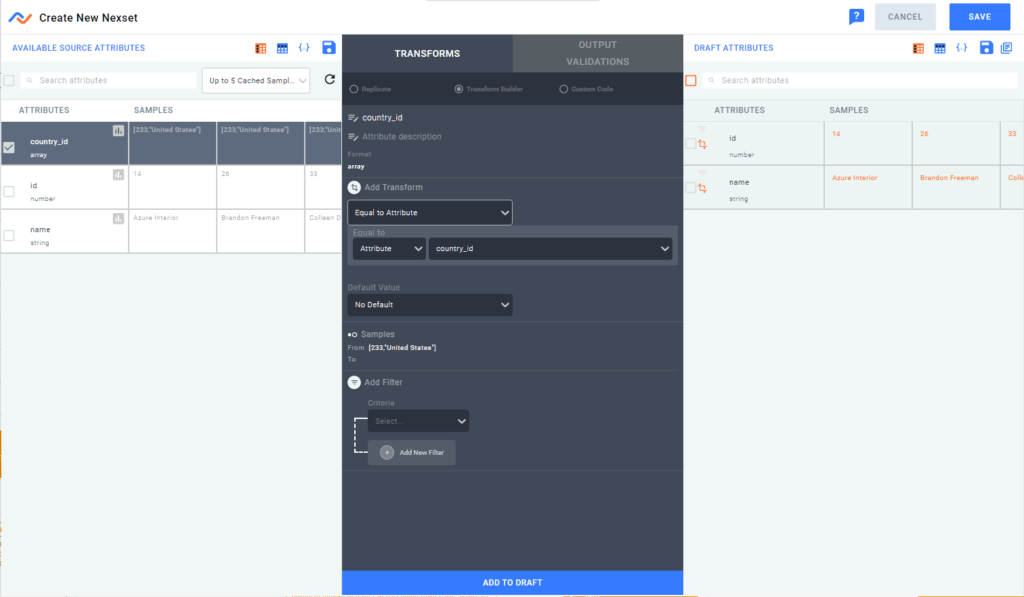
Task: Click the Nexla logo icon
Action: [20, 18]
